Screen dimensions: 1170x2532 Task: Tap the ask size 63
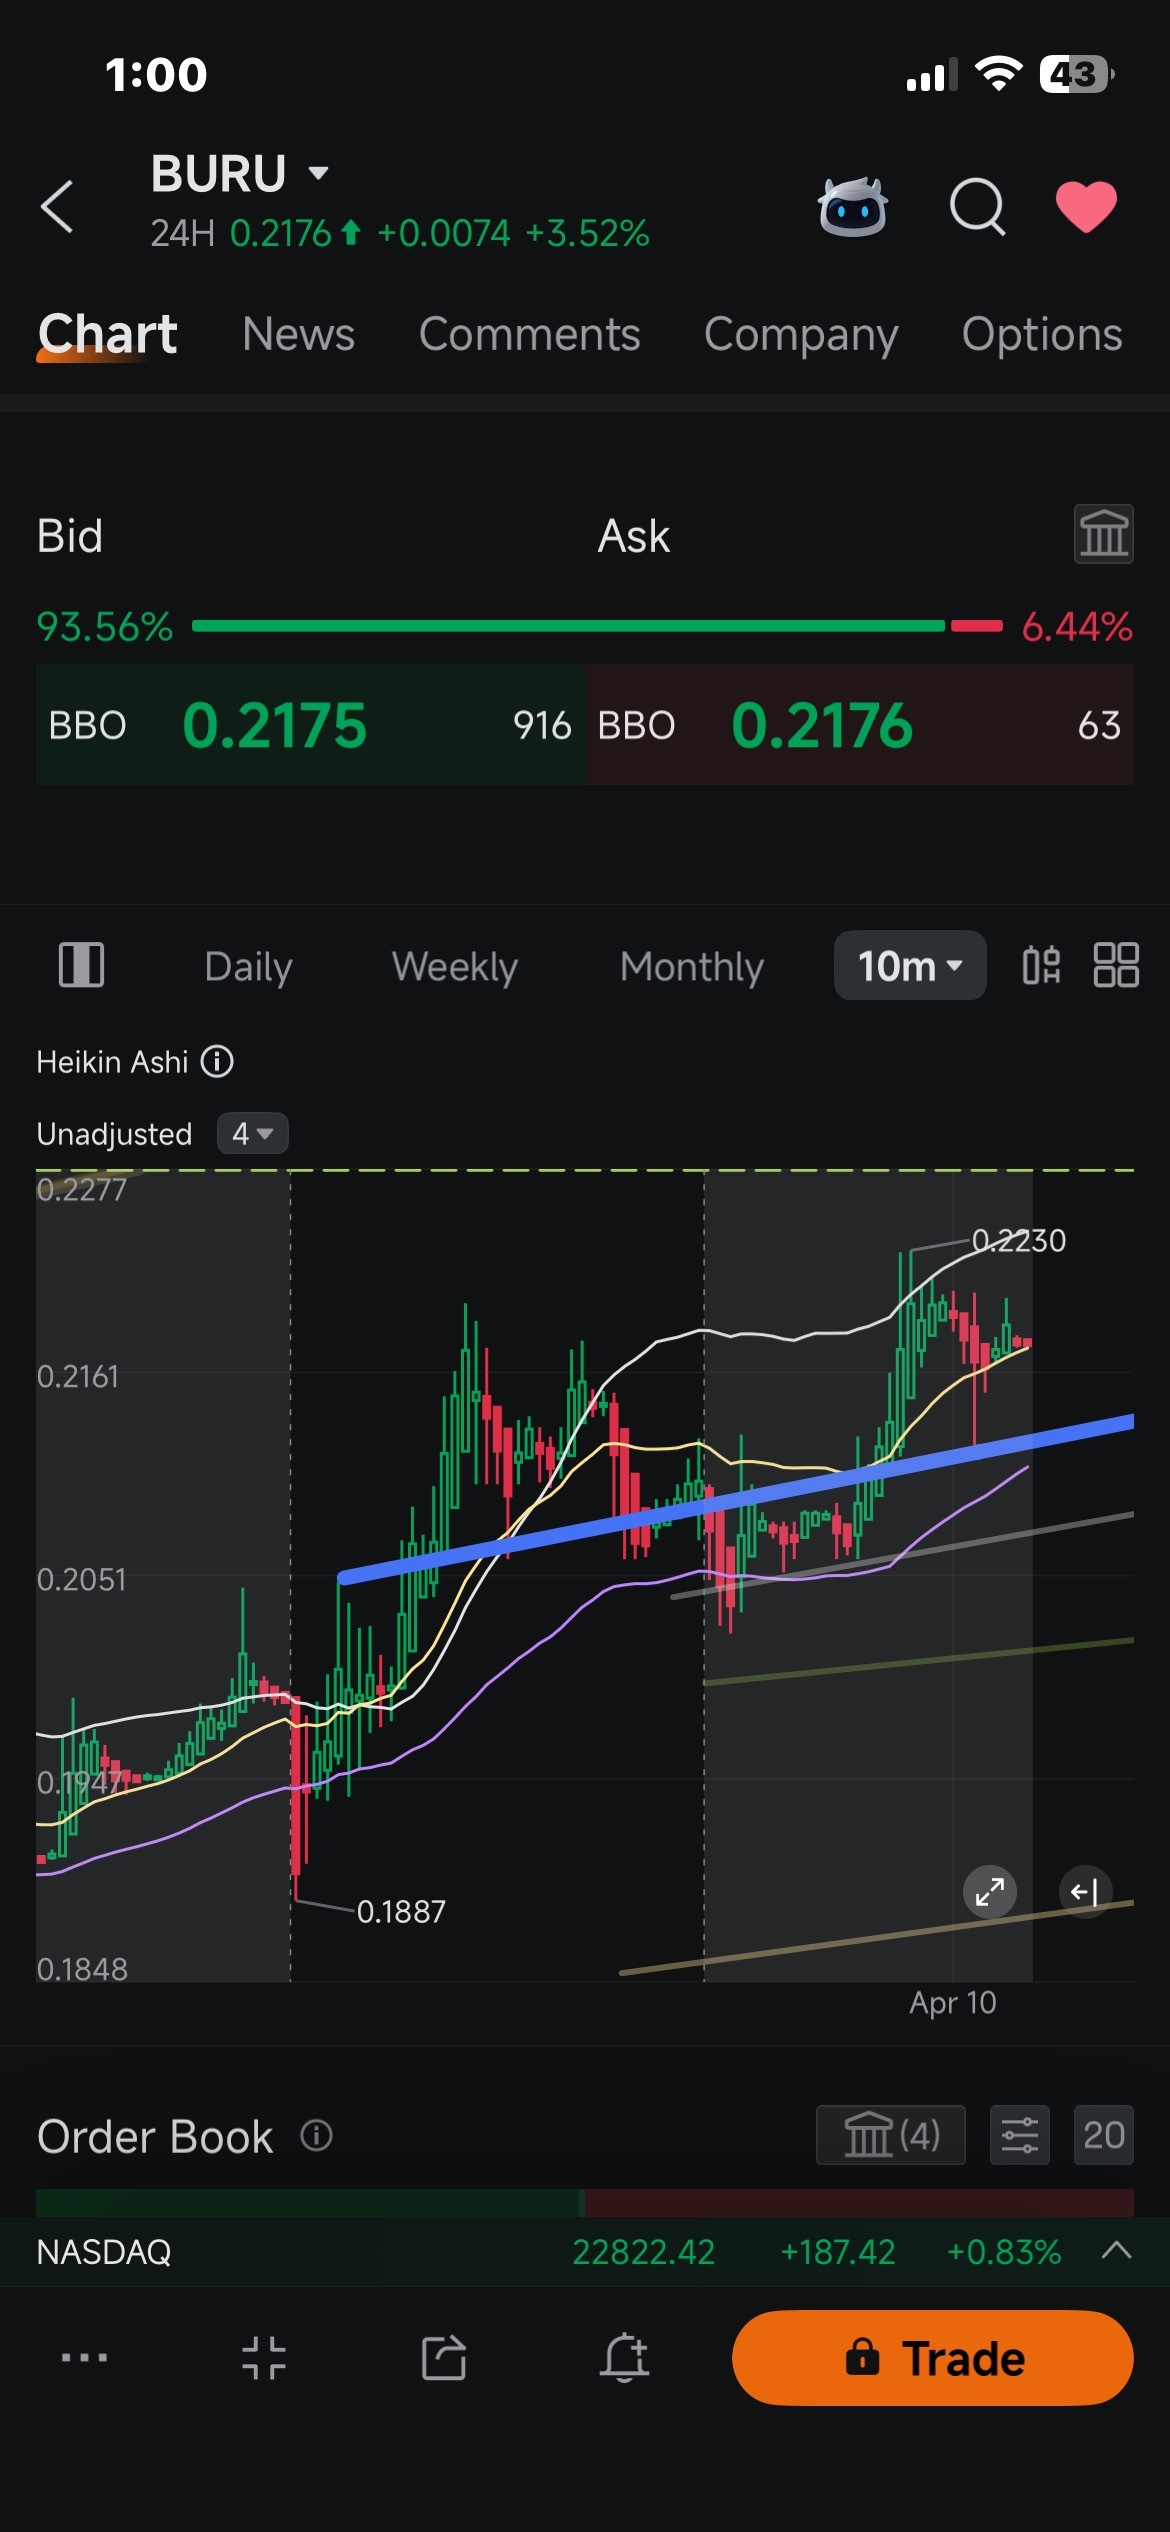pos(1099,725)
